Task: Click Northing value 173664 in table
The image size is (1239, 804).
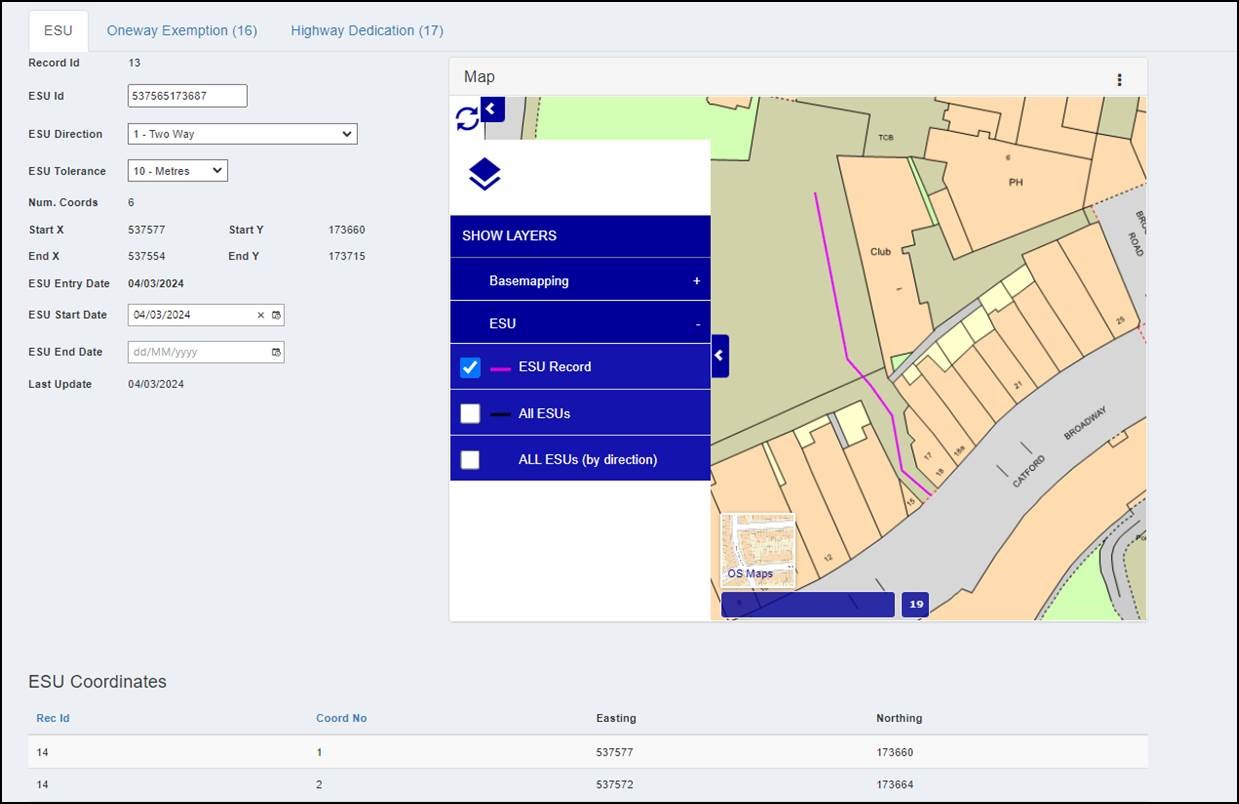Action: coord(895,785)
